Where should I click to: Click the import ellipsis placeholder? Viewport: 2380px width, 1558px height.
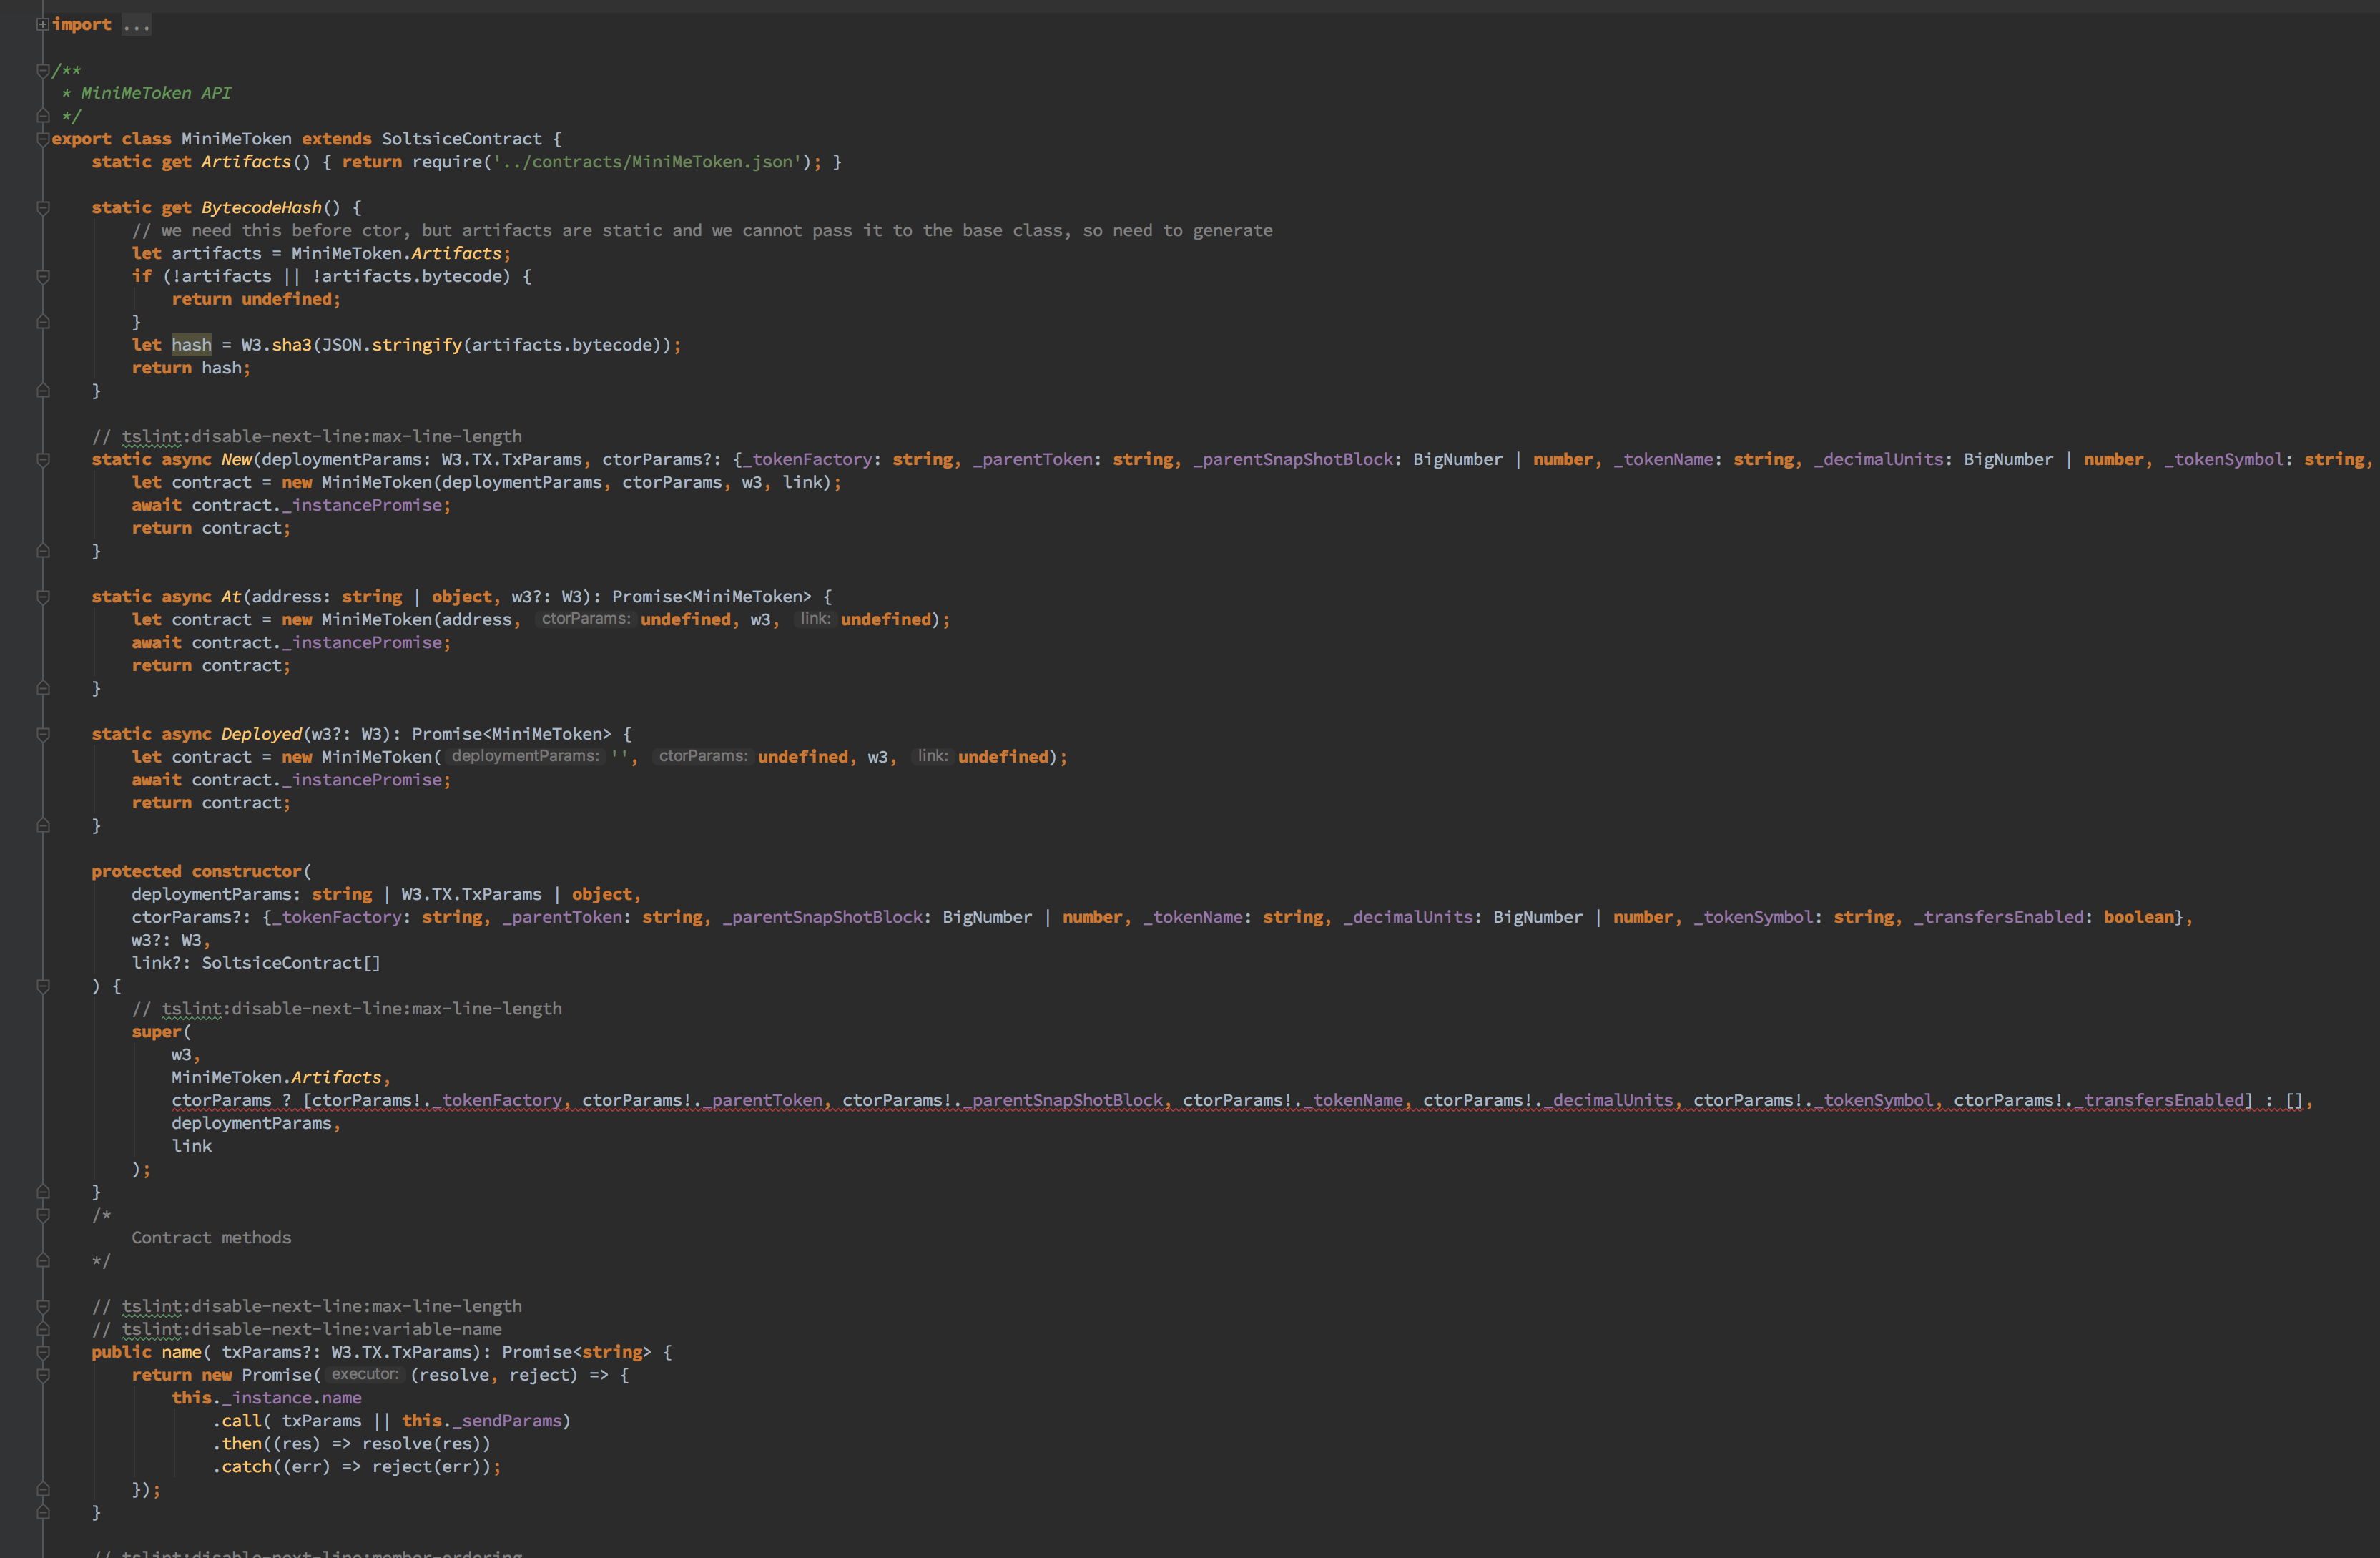[136, 24]
